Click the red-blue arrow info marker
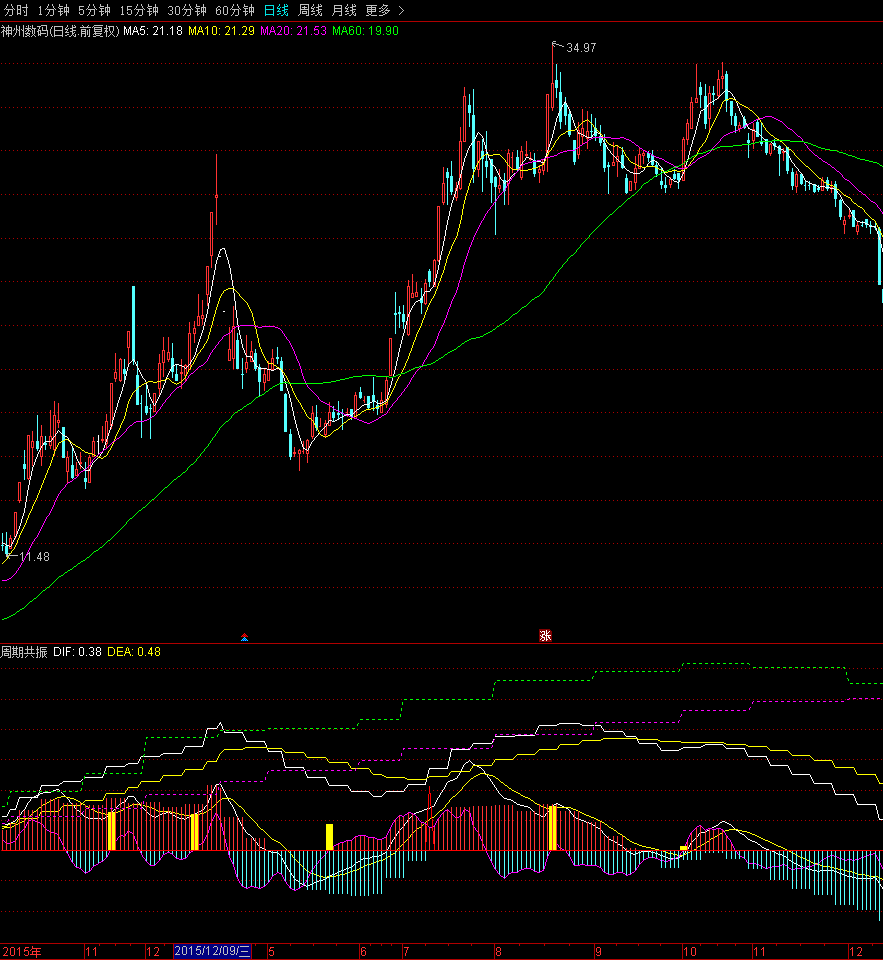Viewport: 883px width, 960px height. pyautogui.click(x=244, y=637)
